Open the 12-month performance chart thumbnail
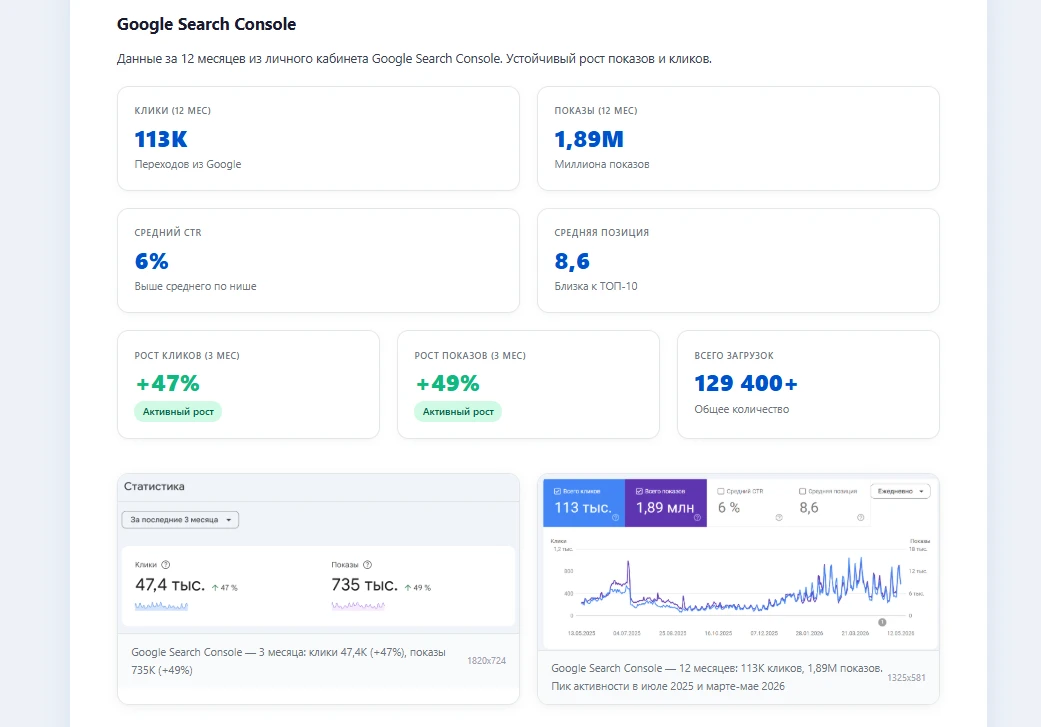Screen dimensions: 1041x727 point(738,563)
